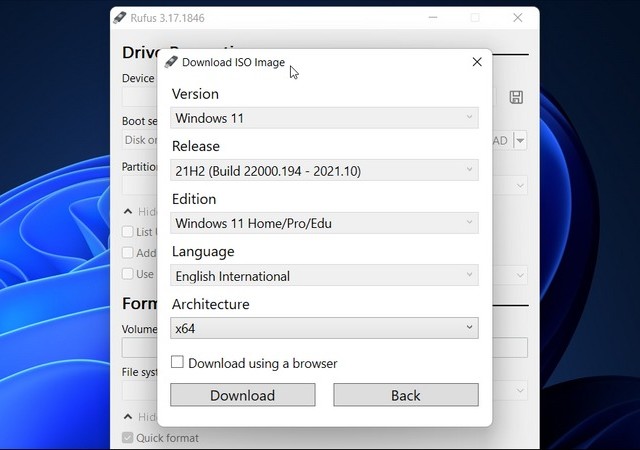Expand the Release dropdown showing 21H2

(x=324, y=171)
